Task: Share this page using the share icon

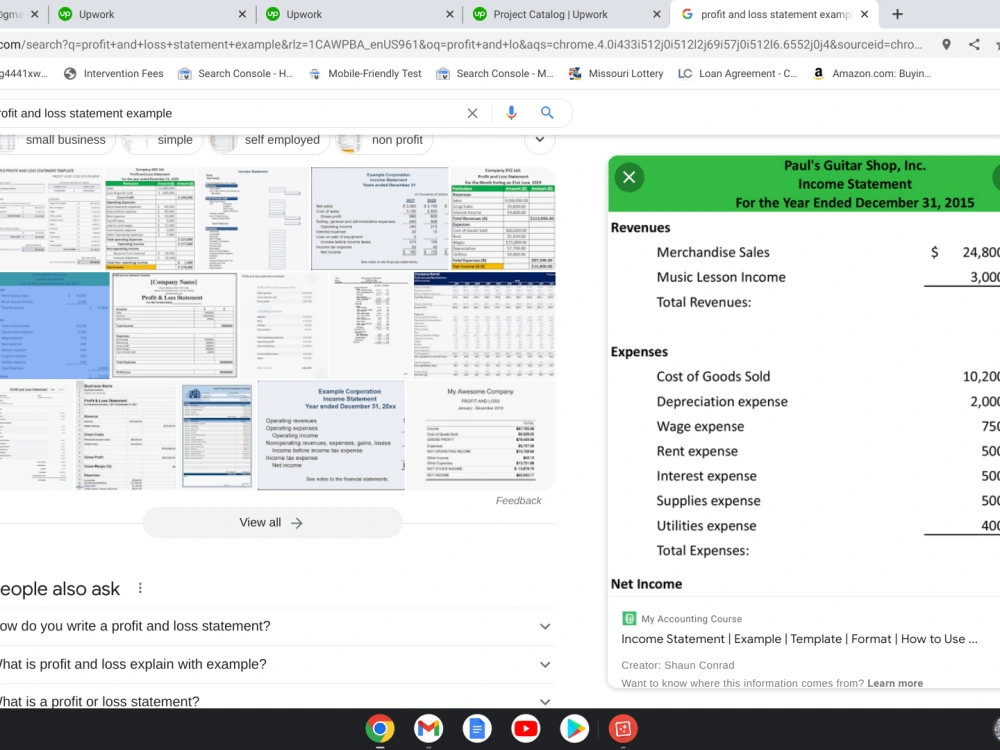Action: [x=974, y=44]
